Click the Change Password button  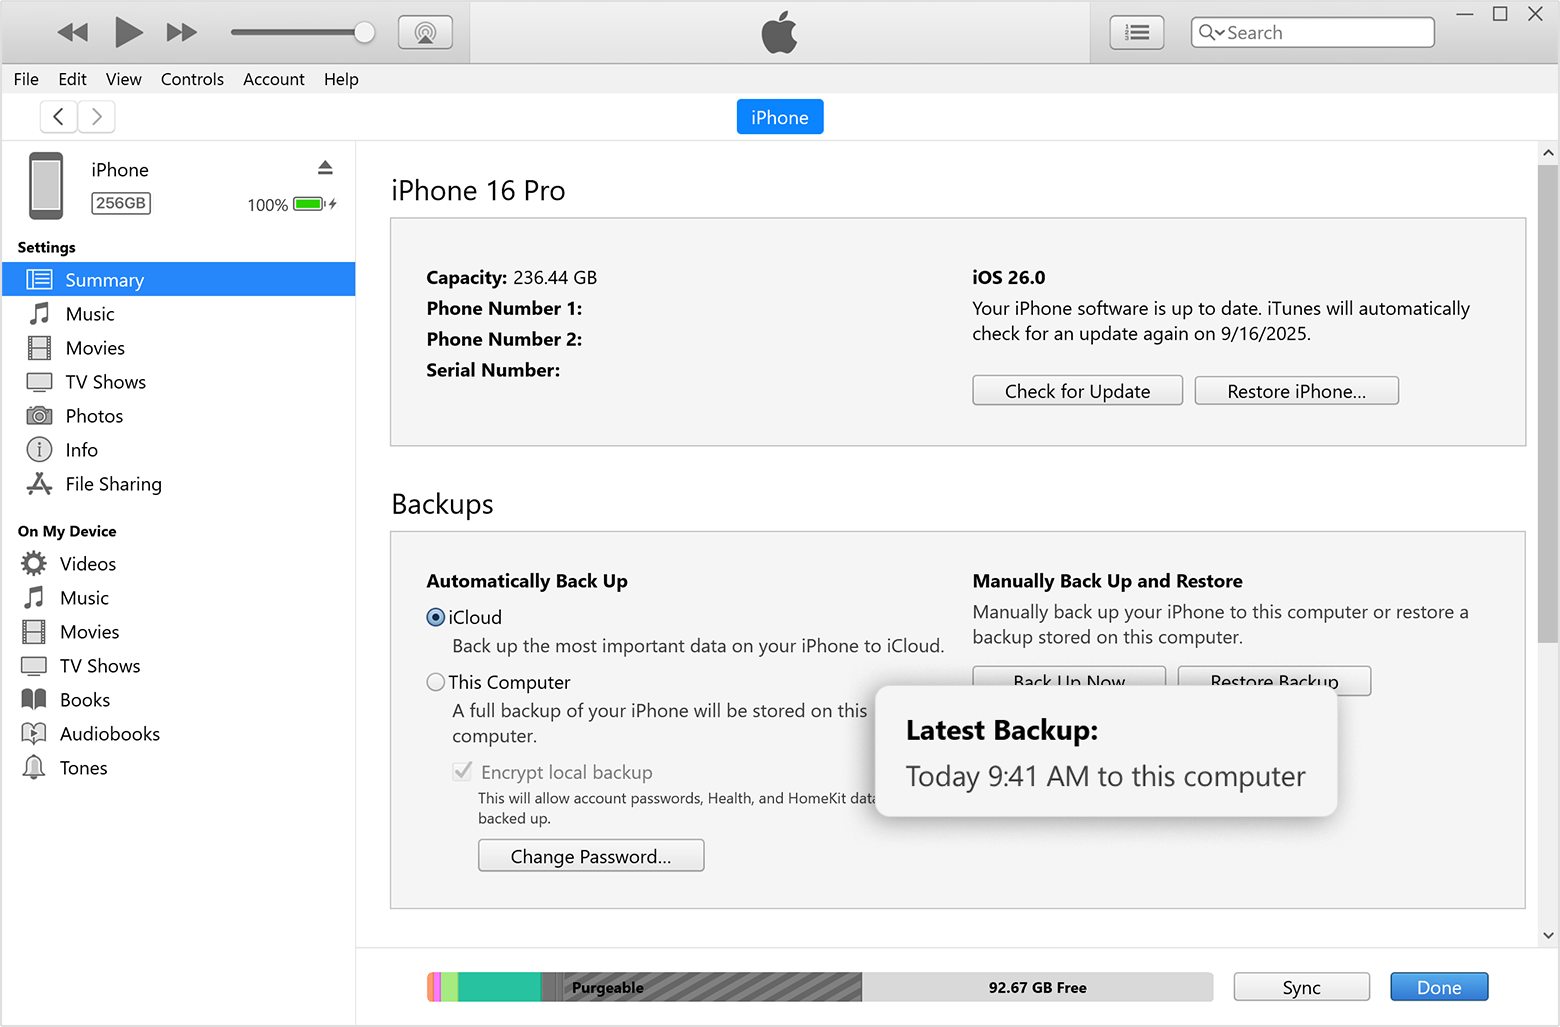(590, 855)
